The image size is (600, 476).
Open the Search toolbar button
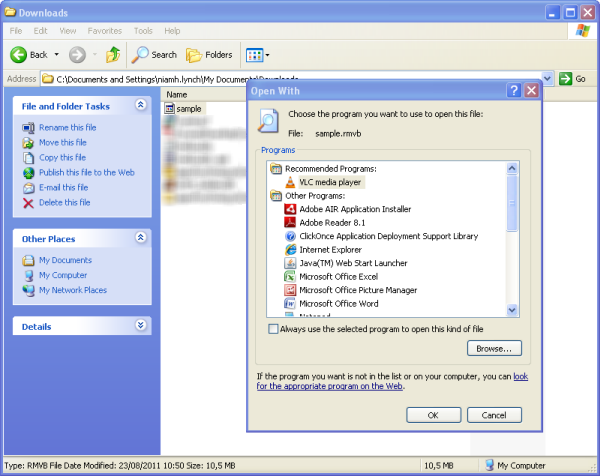click(x=155, y=54)
